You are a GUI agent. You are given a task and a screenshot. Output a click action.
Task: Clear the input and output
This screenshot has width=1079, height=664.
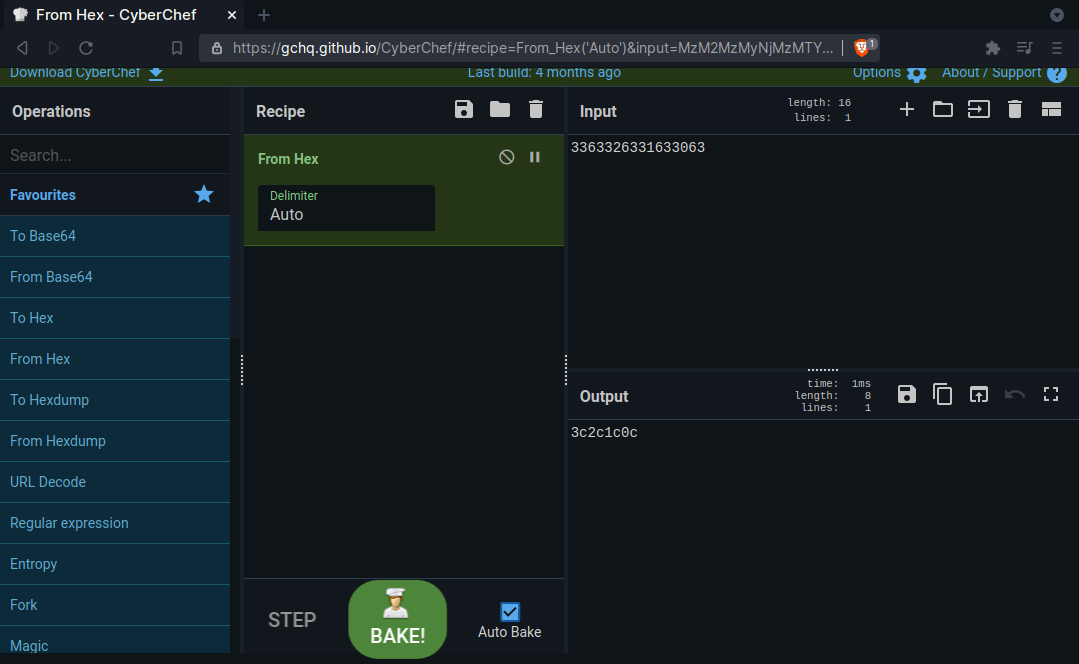point(1015,109)
